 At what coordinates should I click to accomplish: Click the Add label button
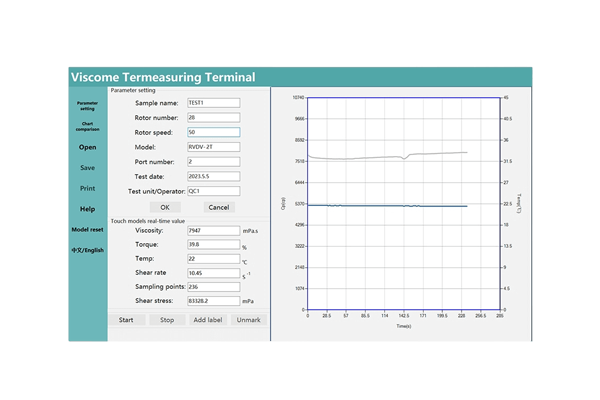[x=207, y=320]
